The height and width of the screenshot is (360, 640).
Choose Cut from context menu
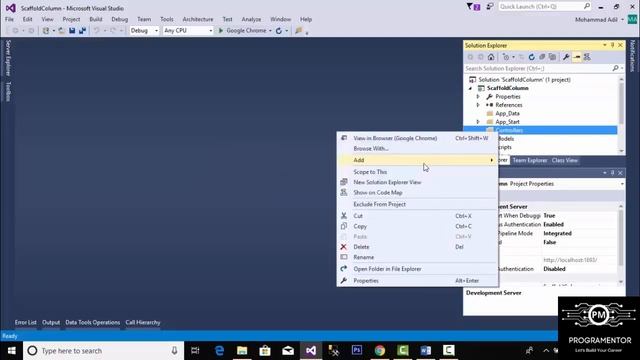[x=417, y=216]
